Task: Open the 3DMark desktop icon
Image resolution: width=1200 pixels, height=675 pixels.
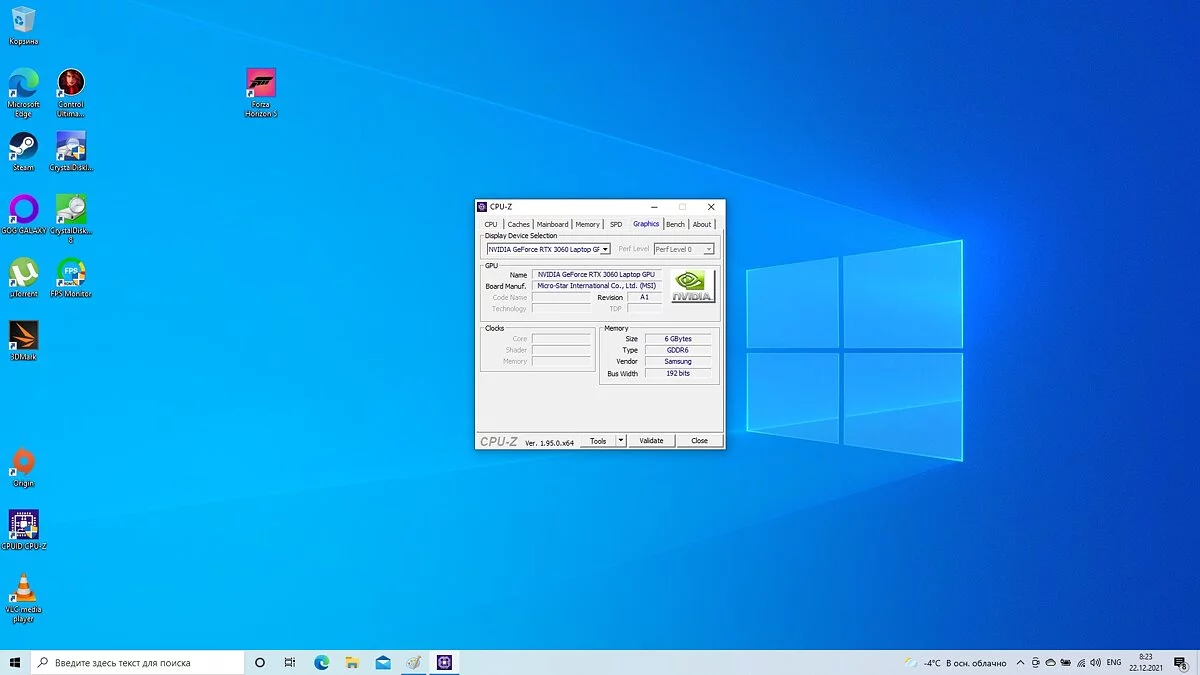Action: point(23,336)
